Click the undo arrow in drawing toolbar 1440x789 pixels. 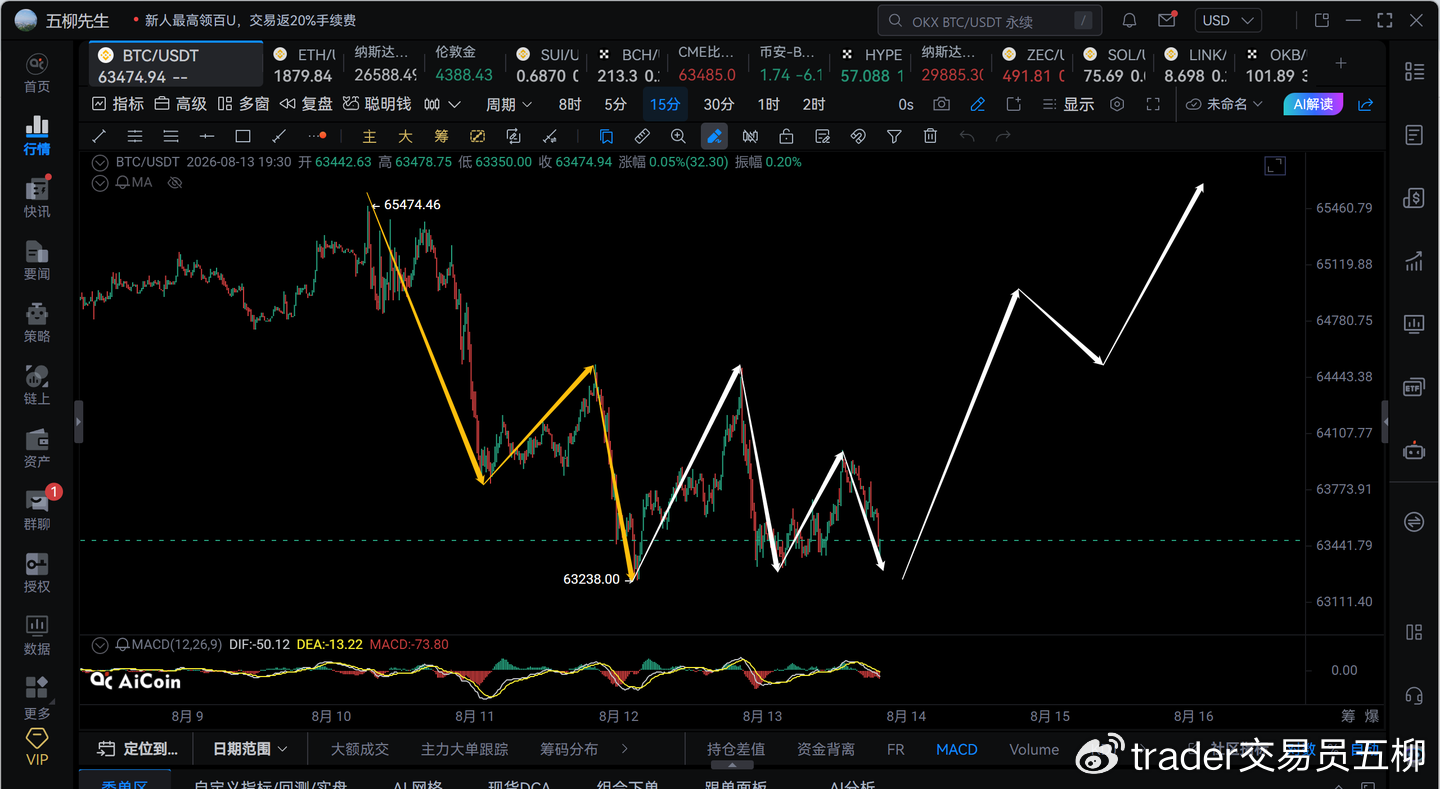(x=967, y=136)
